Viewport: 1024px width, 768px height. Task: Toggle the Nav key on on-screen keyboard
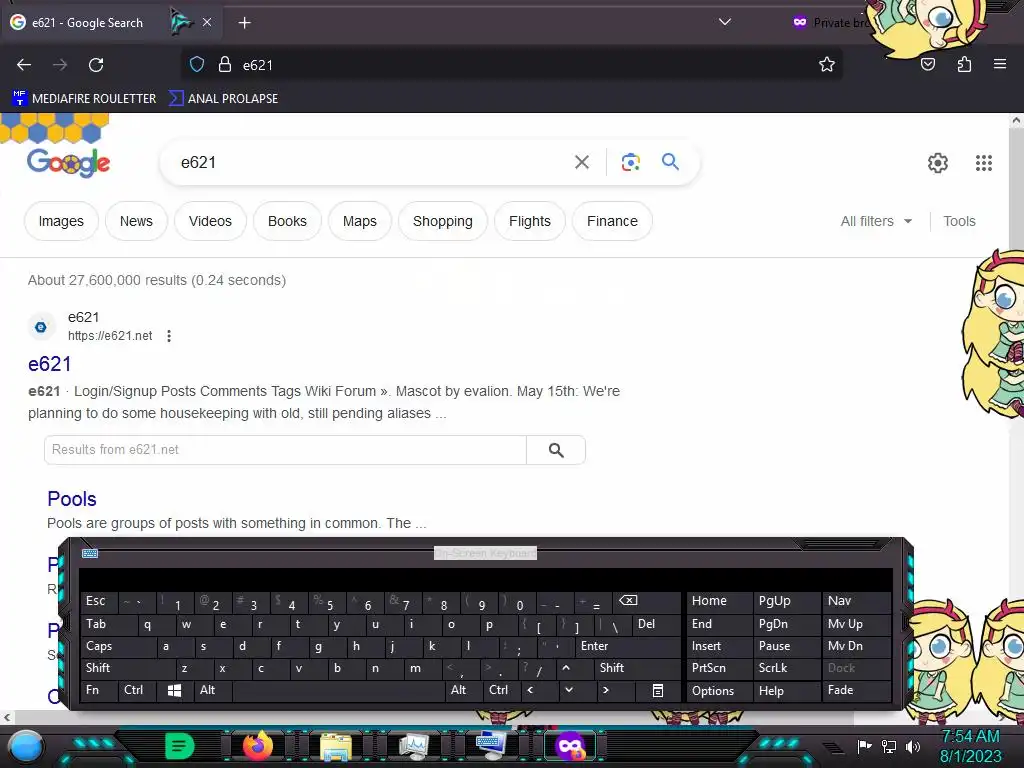(856, 601)
